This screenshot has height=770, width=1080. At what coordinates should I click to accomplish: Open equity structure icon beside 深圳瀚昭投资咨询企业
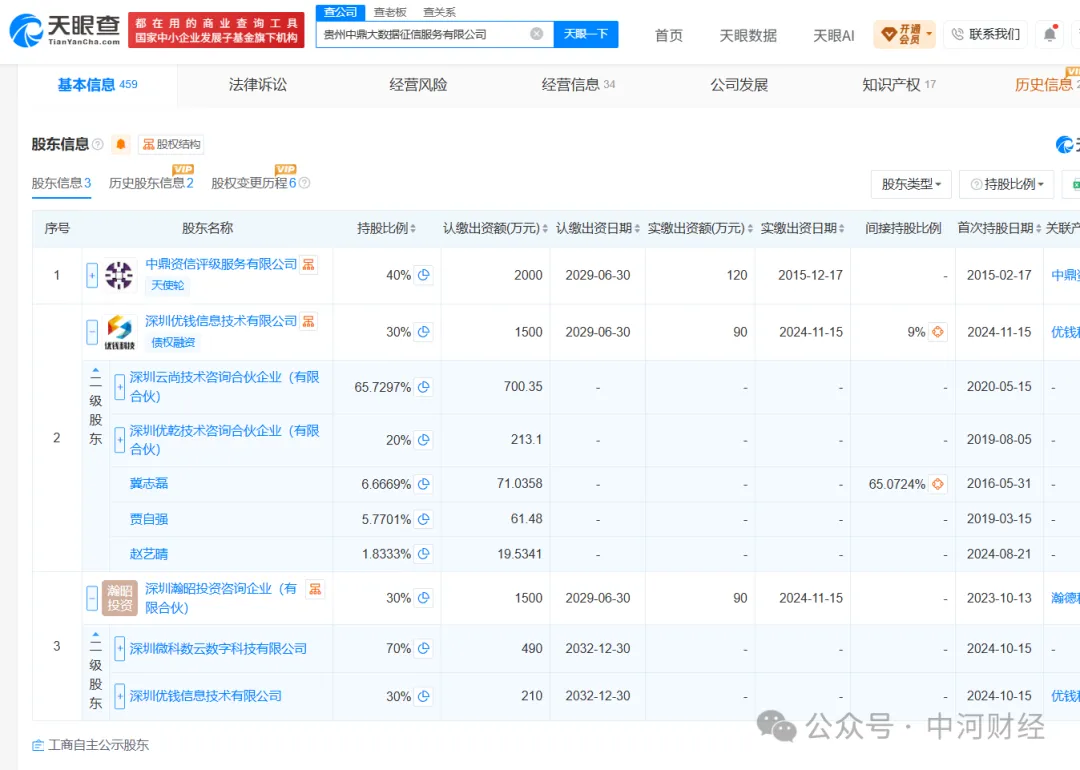tap(315, 589)
